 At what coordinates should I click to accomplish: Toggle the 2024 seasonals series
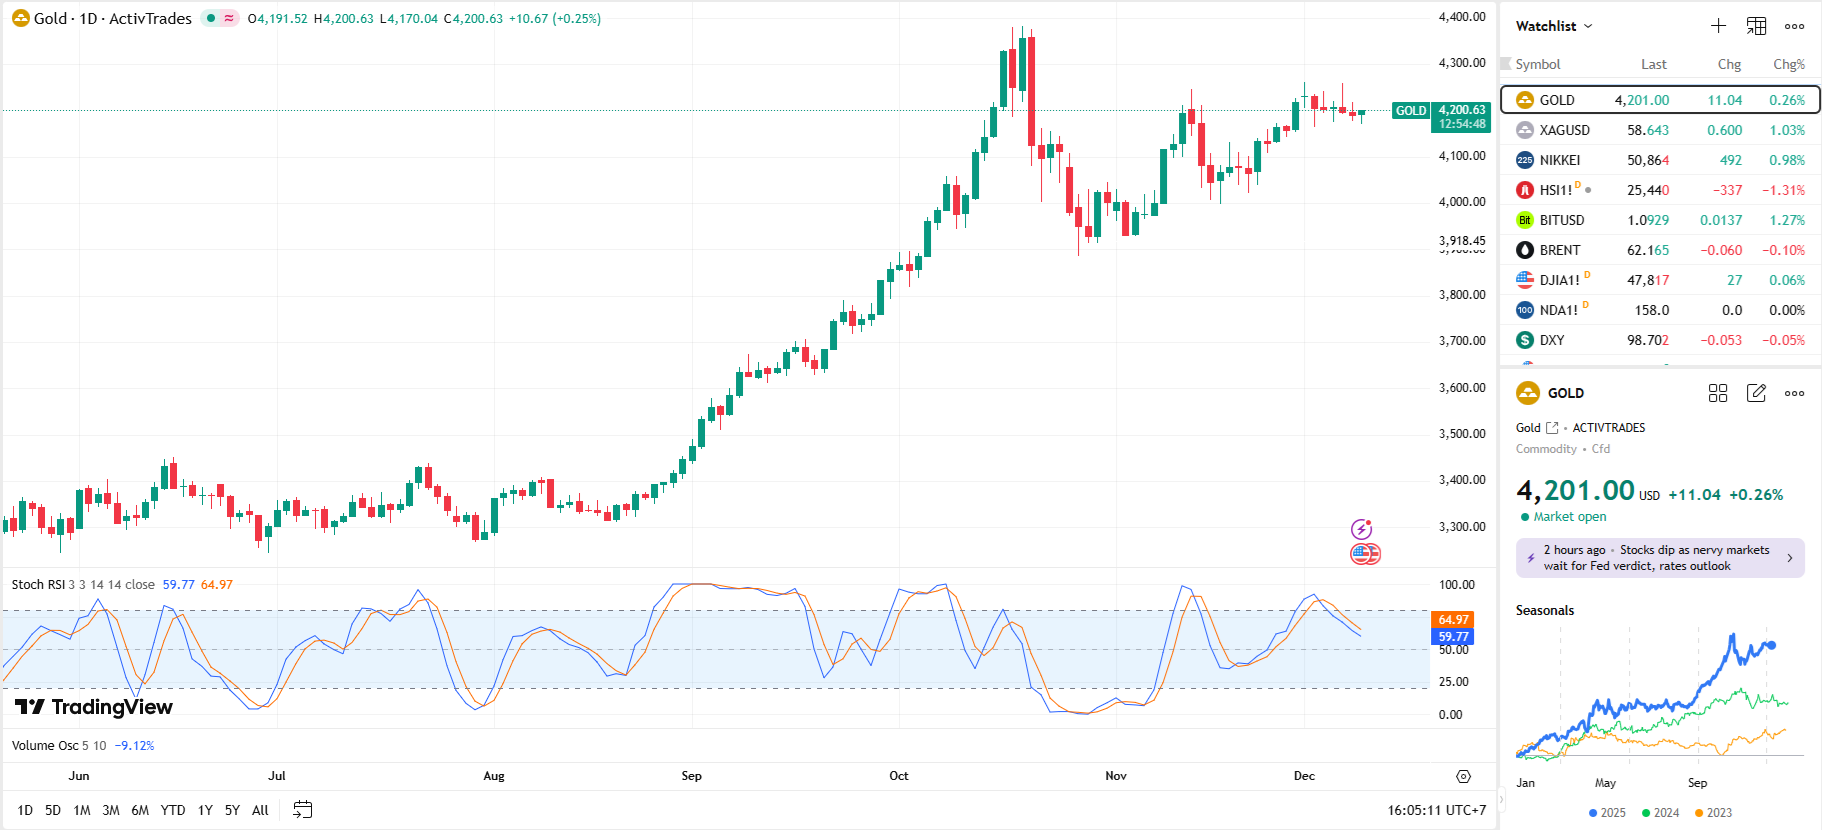point(1660,813)
